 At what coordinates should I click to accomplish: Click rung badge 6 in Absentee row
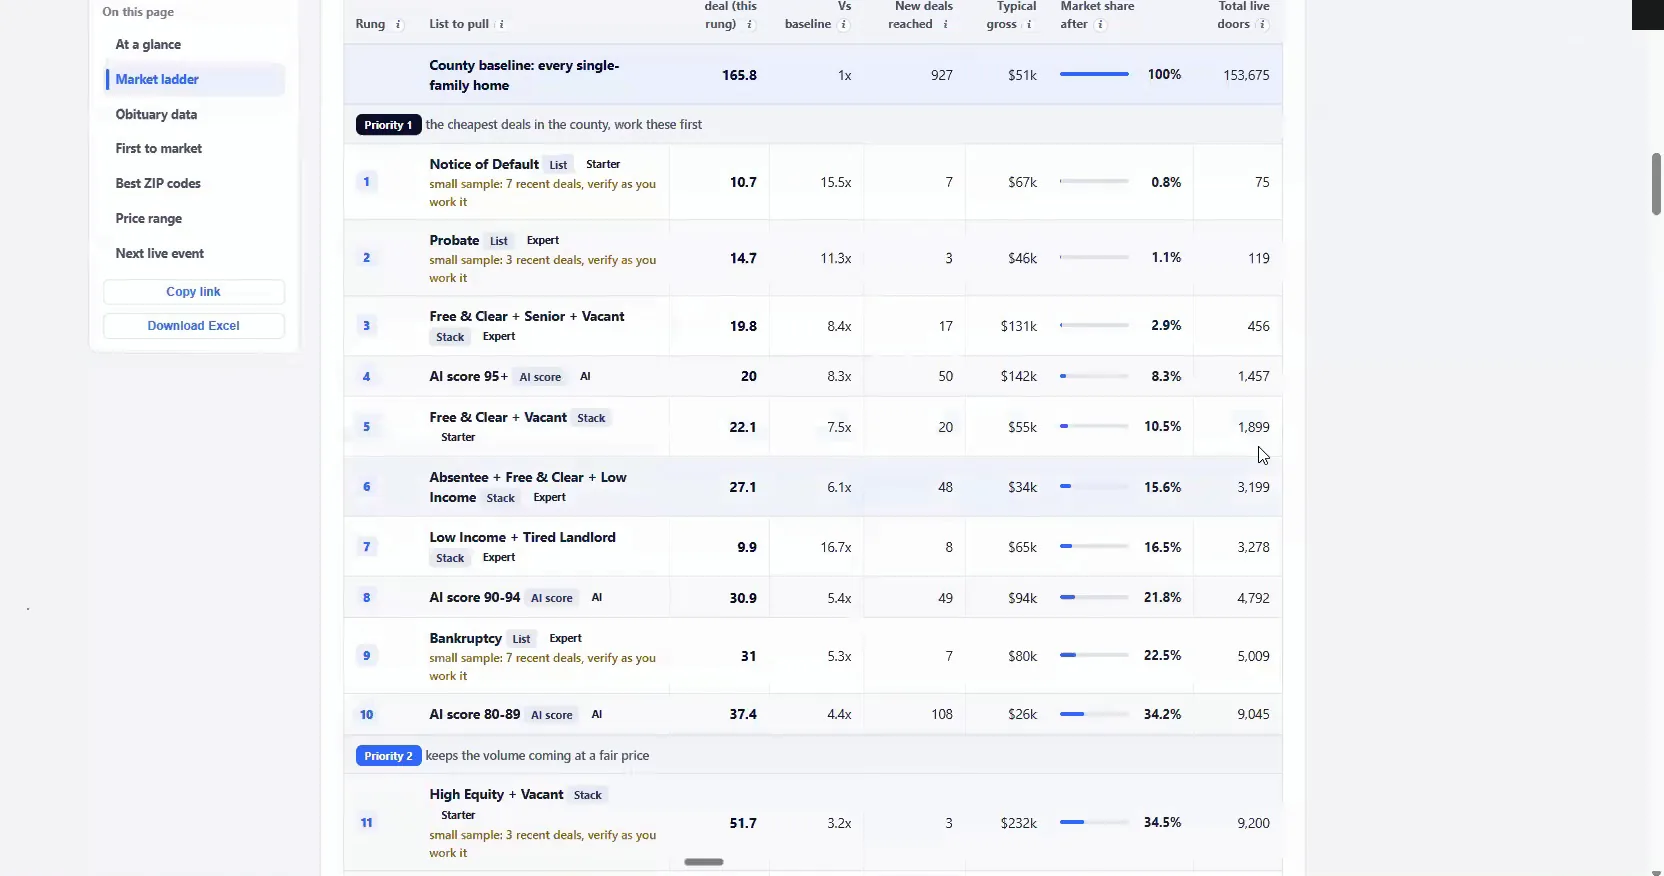(367, 487)
